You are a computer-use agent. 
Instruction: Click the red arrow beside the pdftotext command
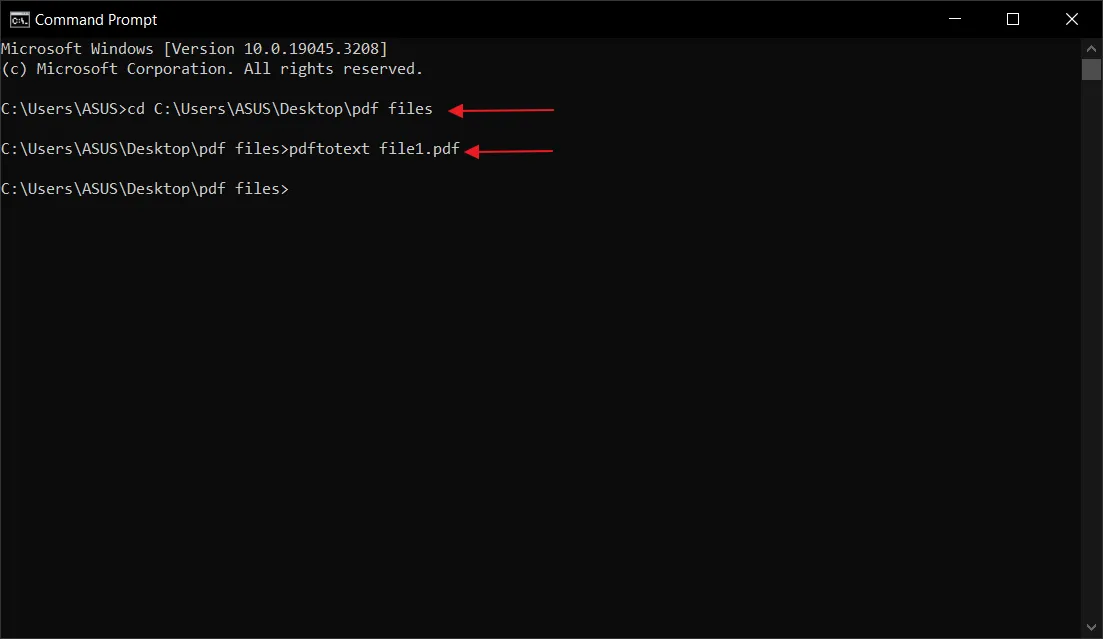[x=510, y=151]
